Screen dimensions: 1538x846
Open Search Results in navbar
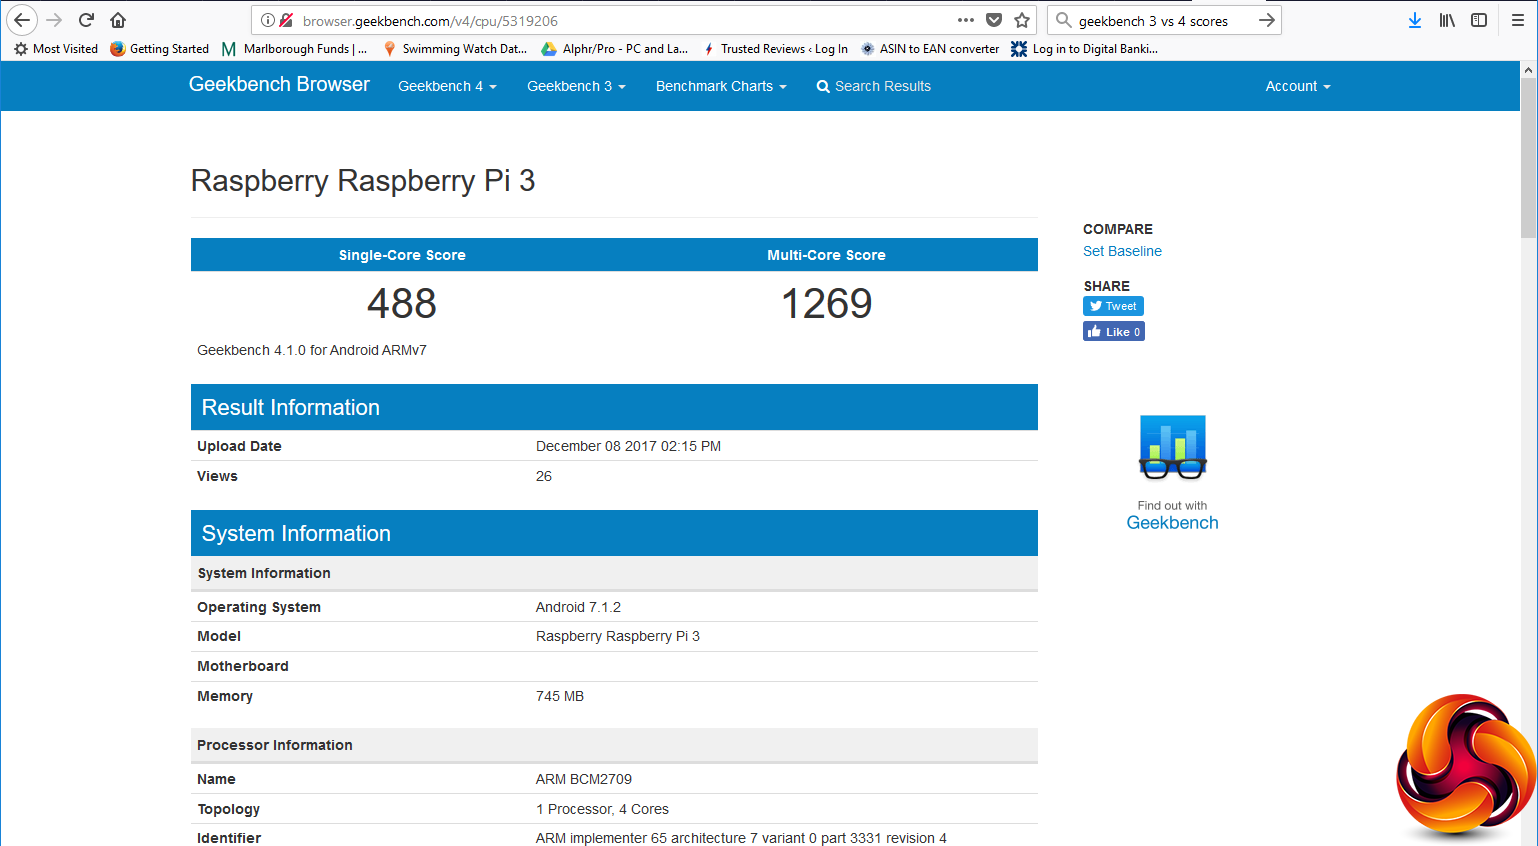[x=874, y=86]
